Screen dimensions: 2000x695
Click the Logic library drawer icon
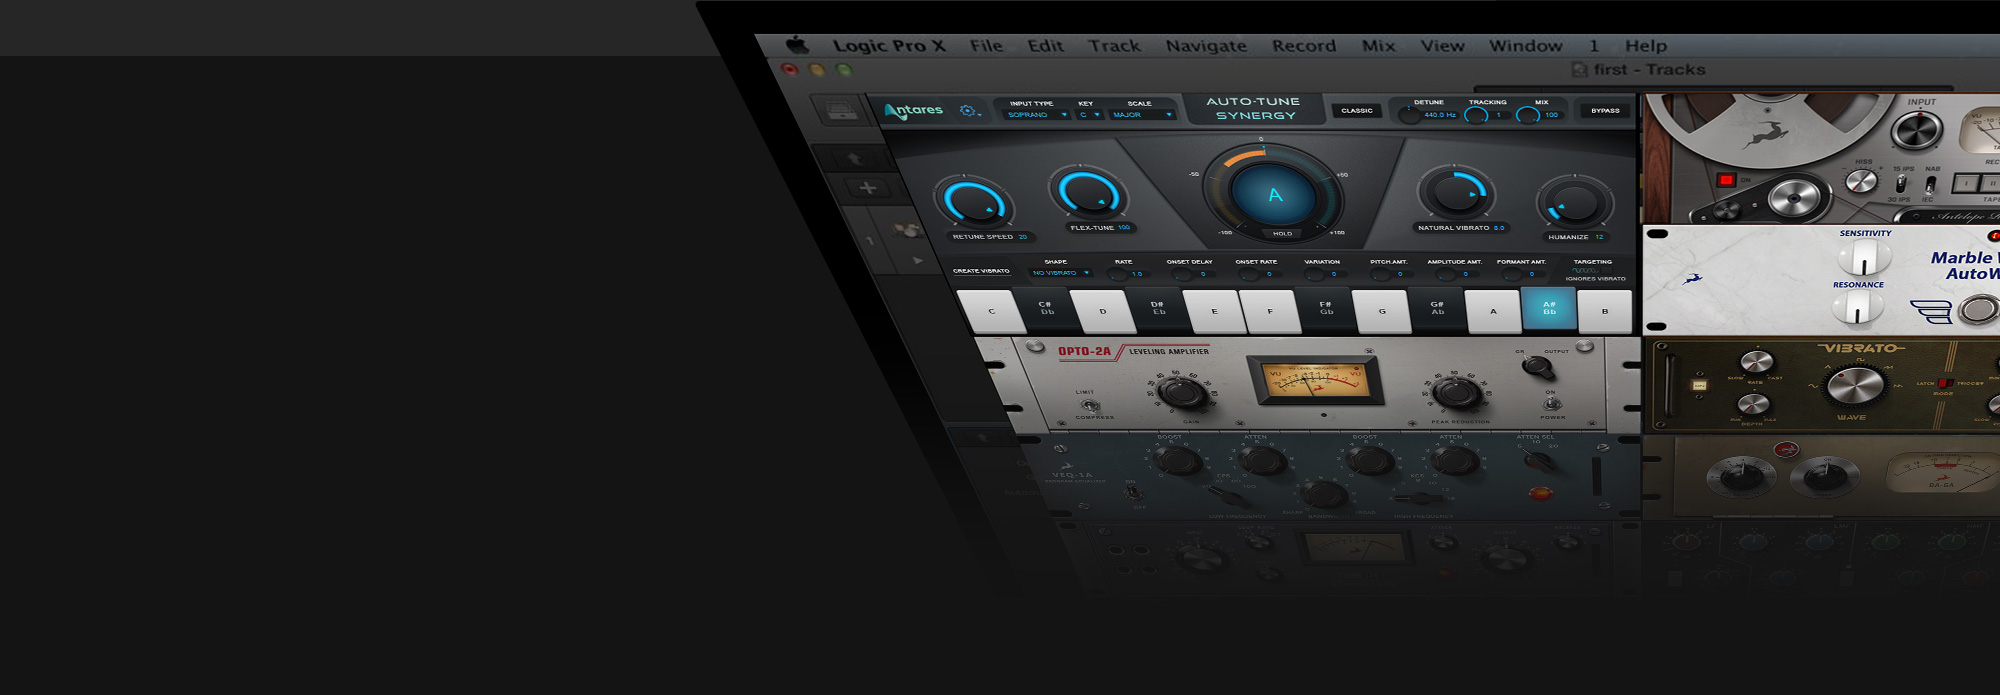[x=842, y=110]
